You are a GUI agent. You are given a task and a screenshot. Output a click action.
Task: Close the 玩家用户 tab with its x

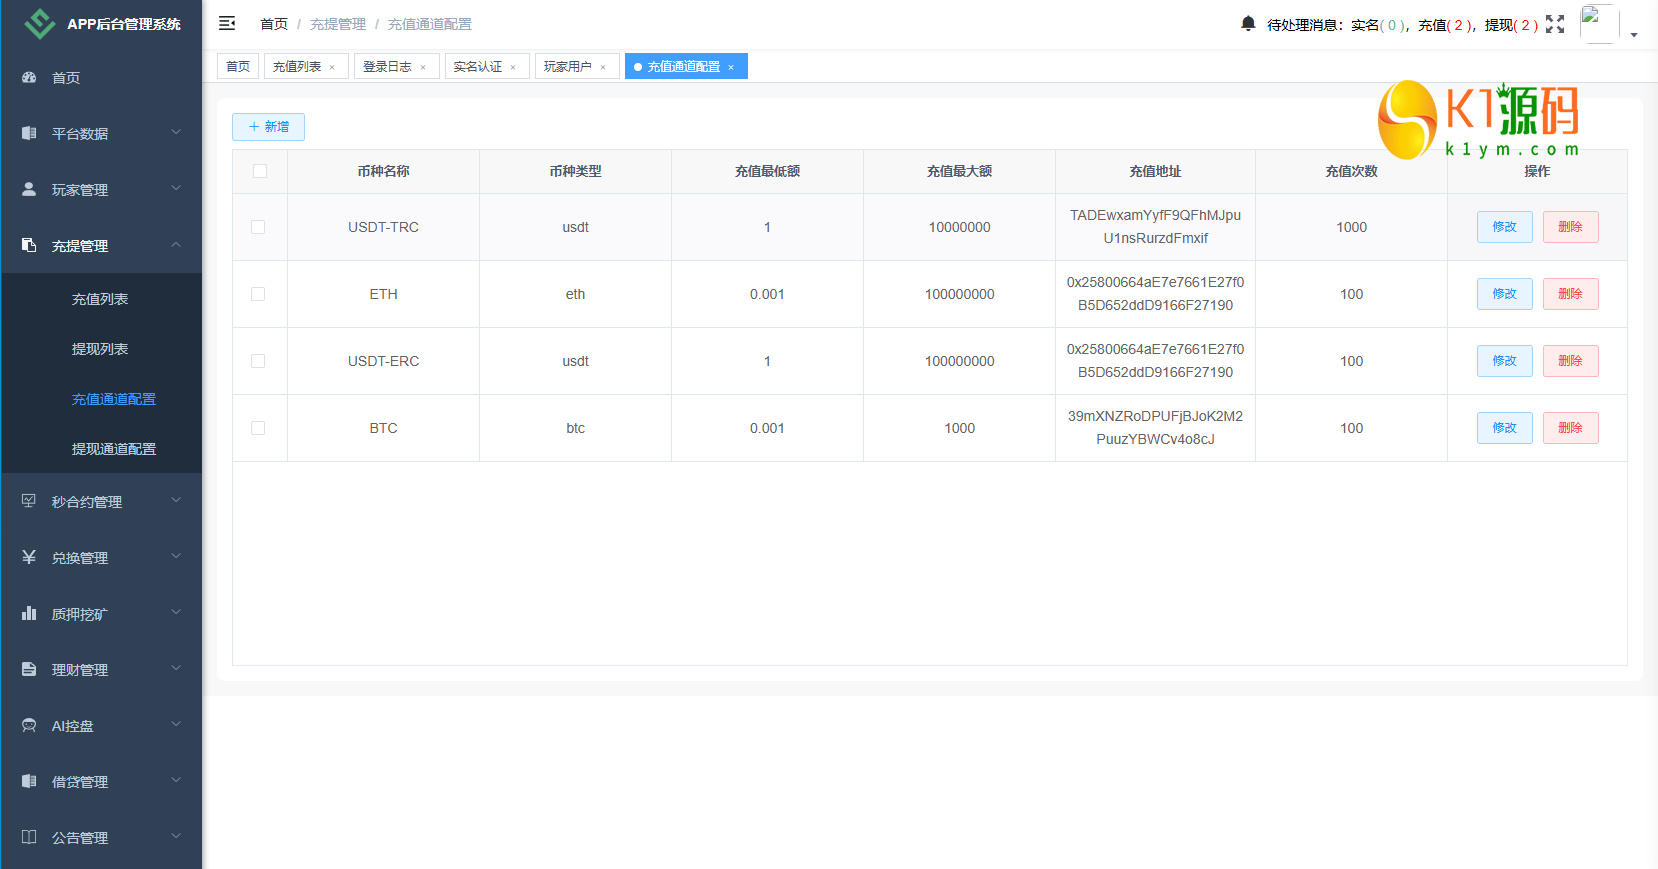point(603,67)
